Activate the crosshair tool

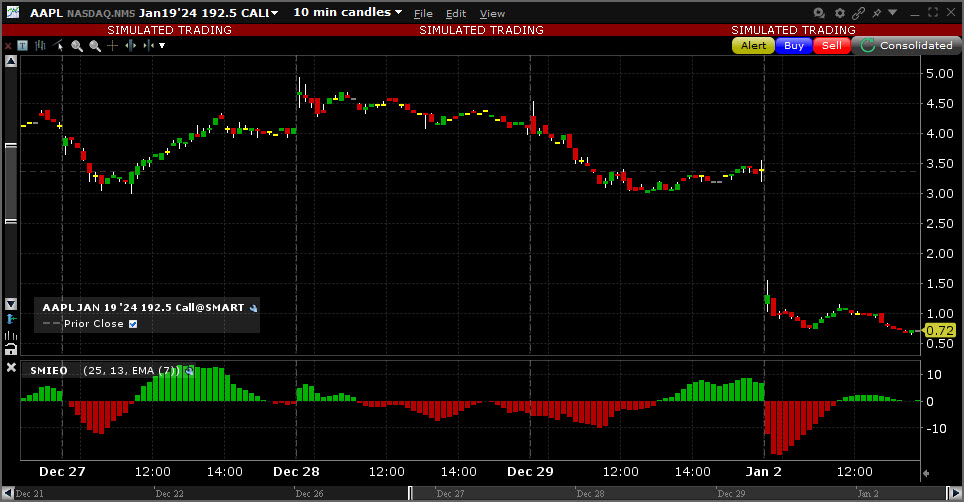pyautogui.click(x=113, y=45)
